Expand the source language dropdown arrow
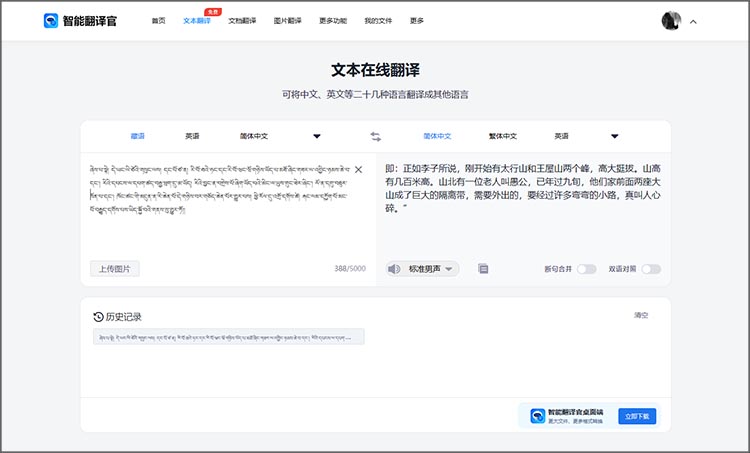This screenshot has width=750, height=453. [x=317, y=136]
